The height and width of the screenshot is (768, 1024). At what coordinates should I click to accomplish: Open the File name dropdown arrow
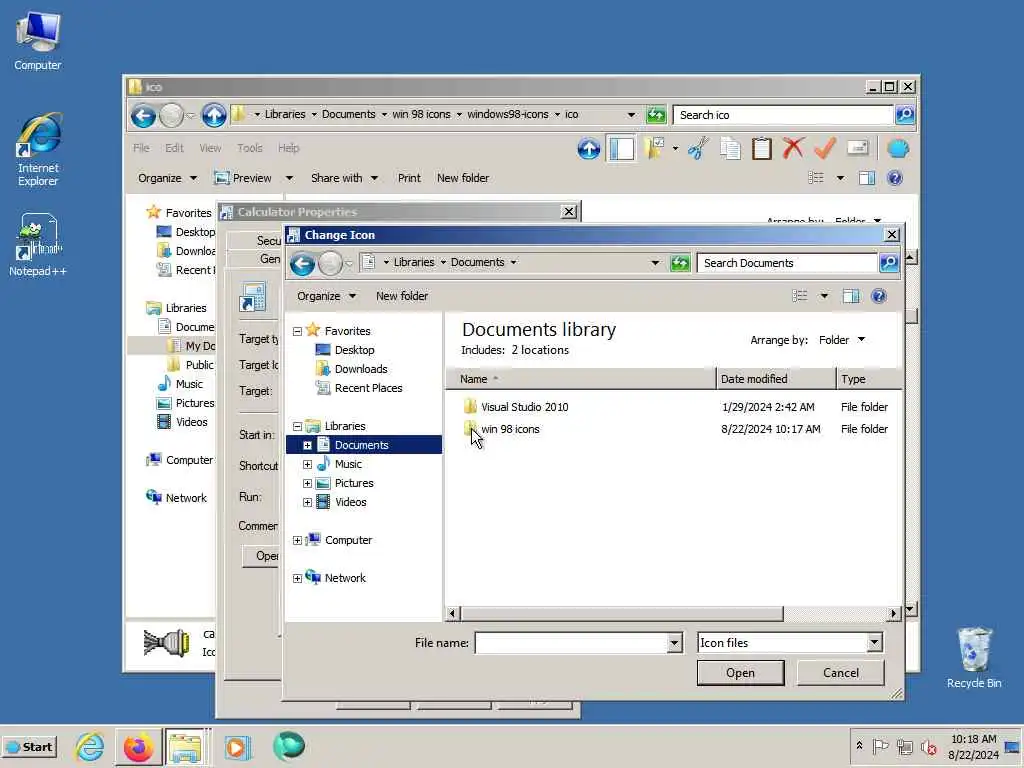(674, 643)
